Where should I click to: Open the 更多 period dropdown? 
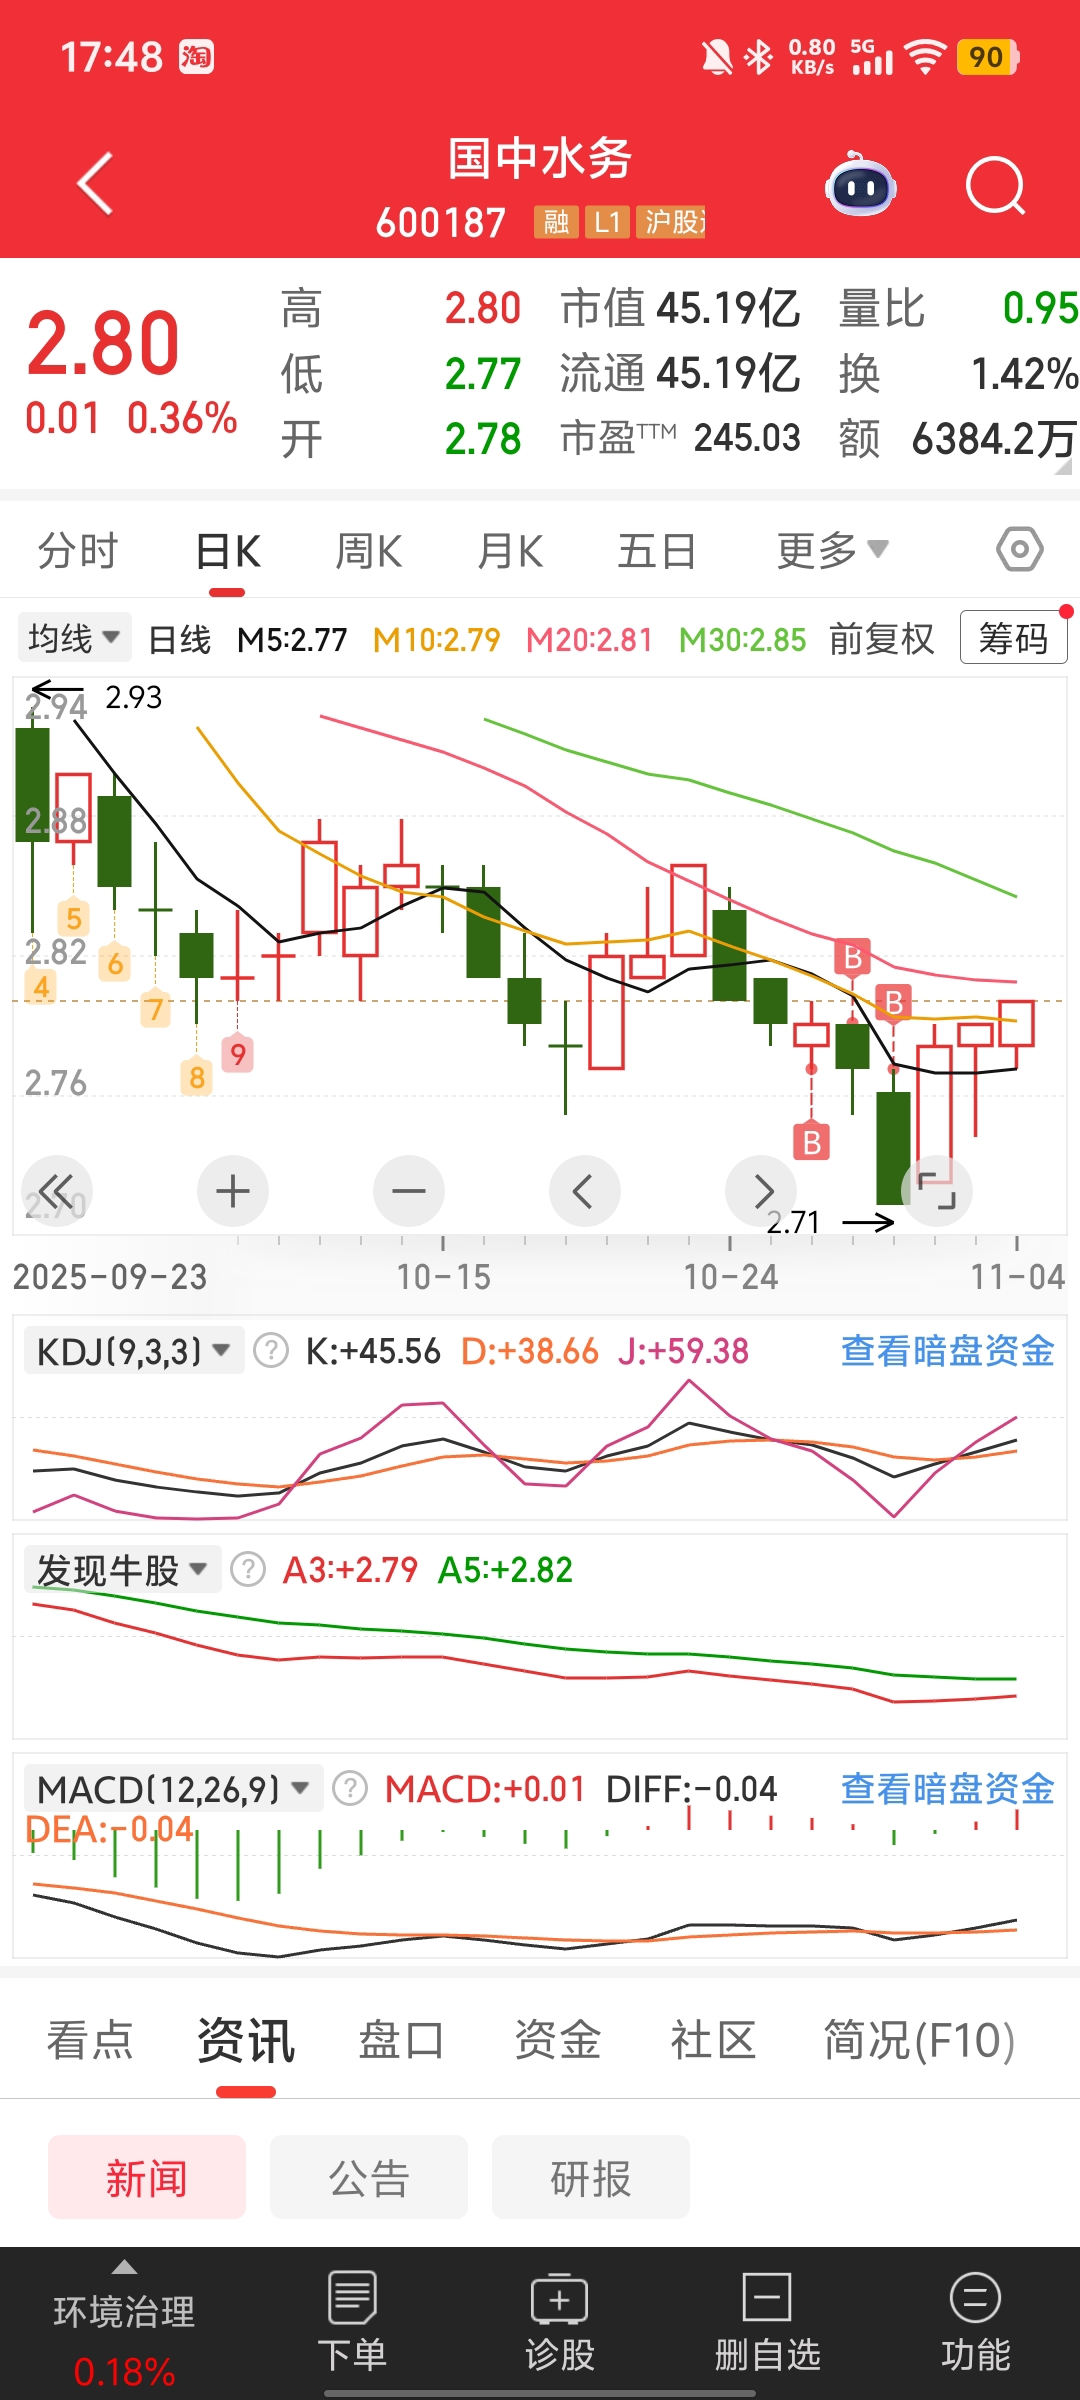click(x=832, y=550)
